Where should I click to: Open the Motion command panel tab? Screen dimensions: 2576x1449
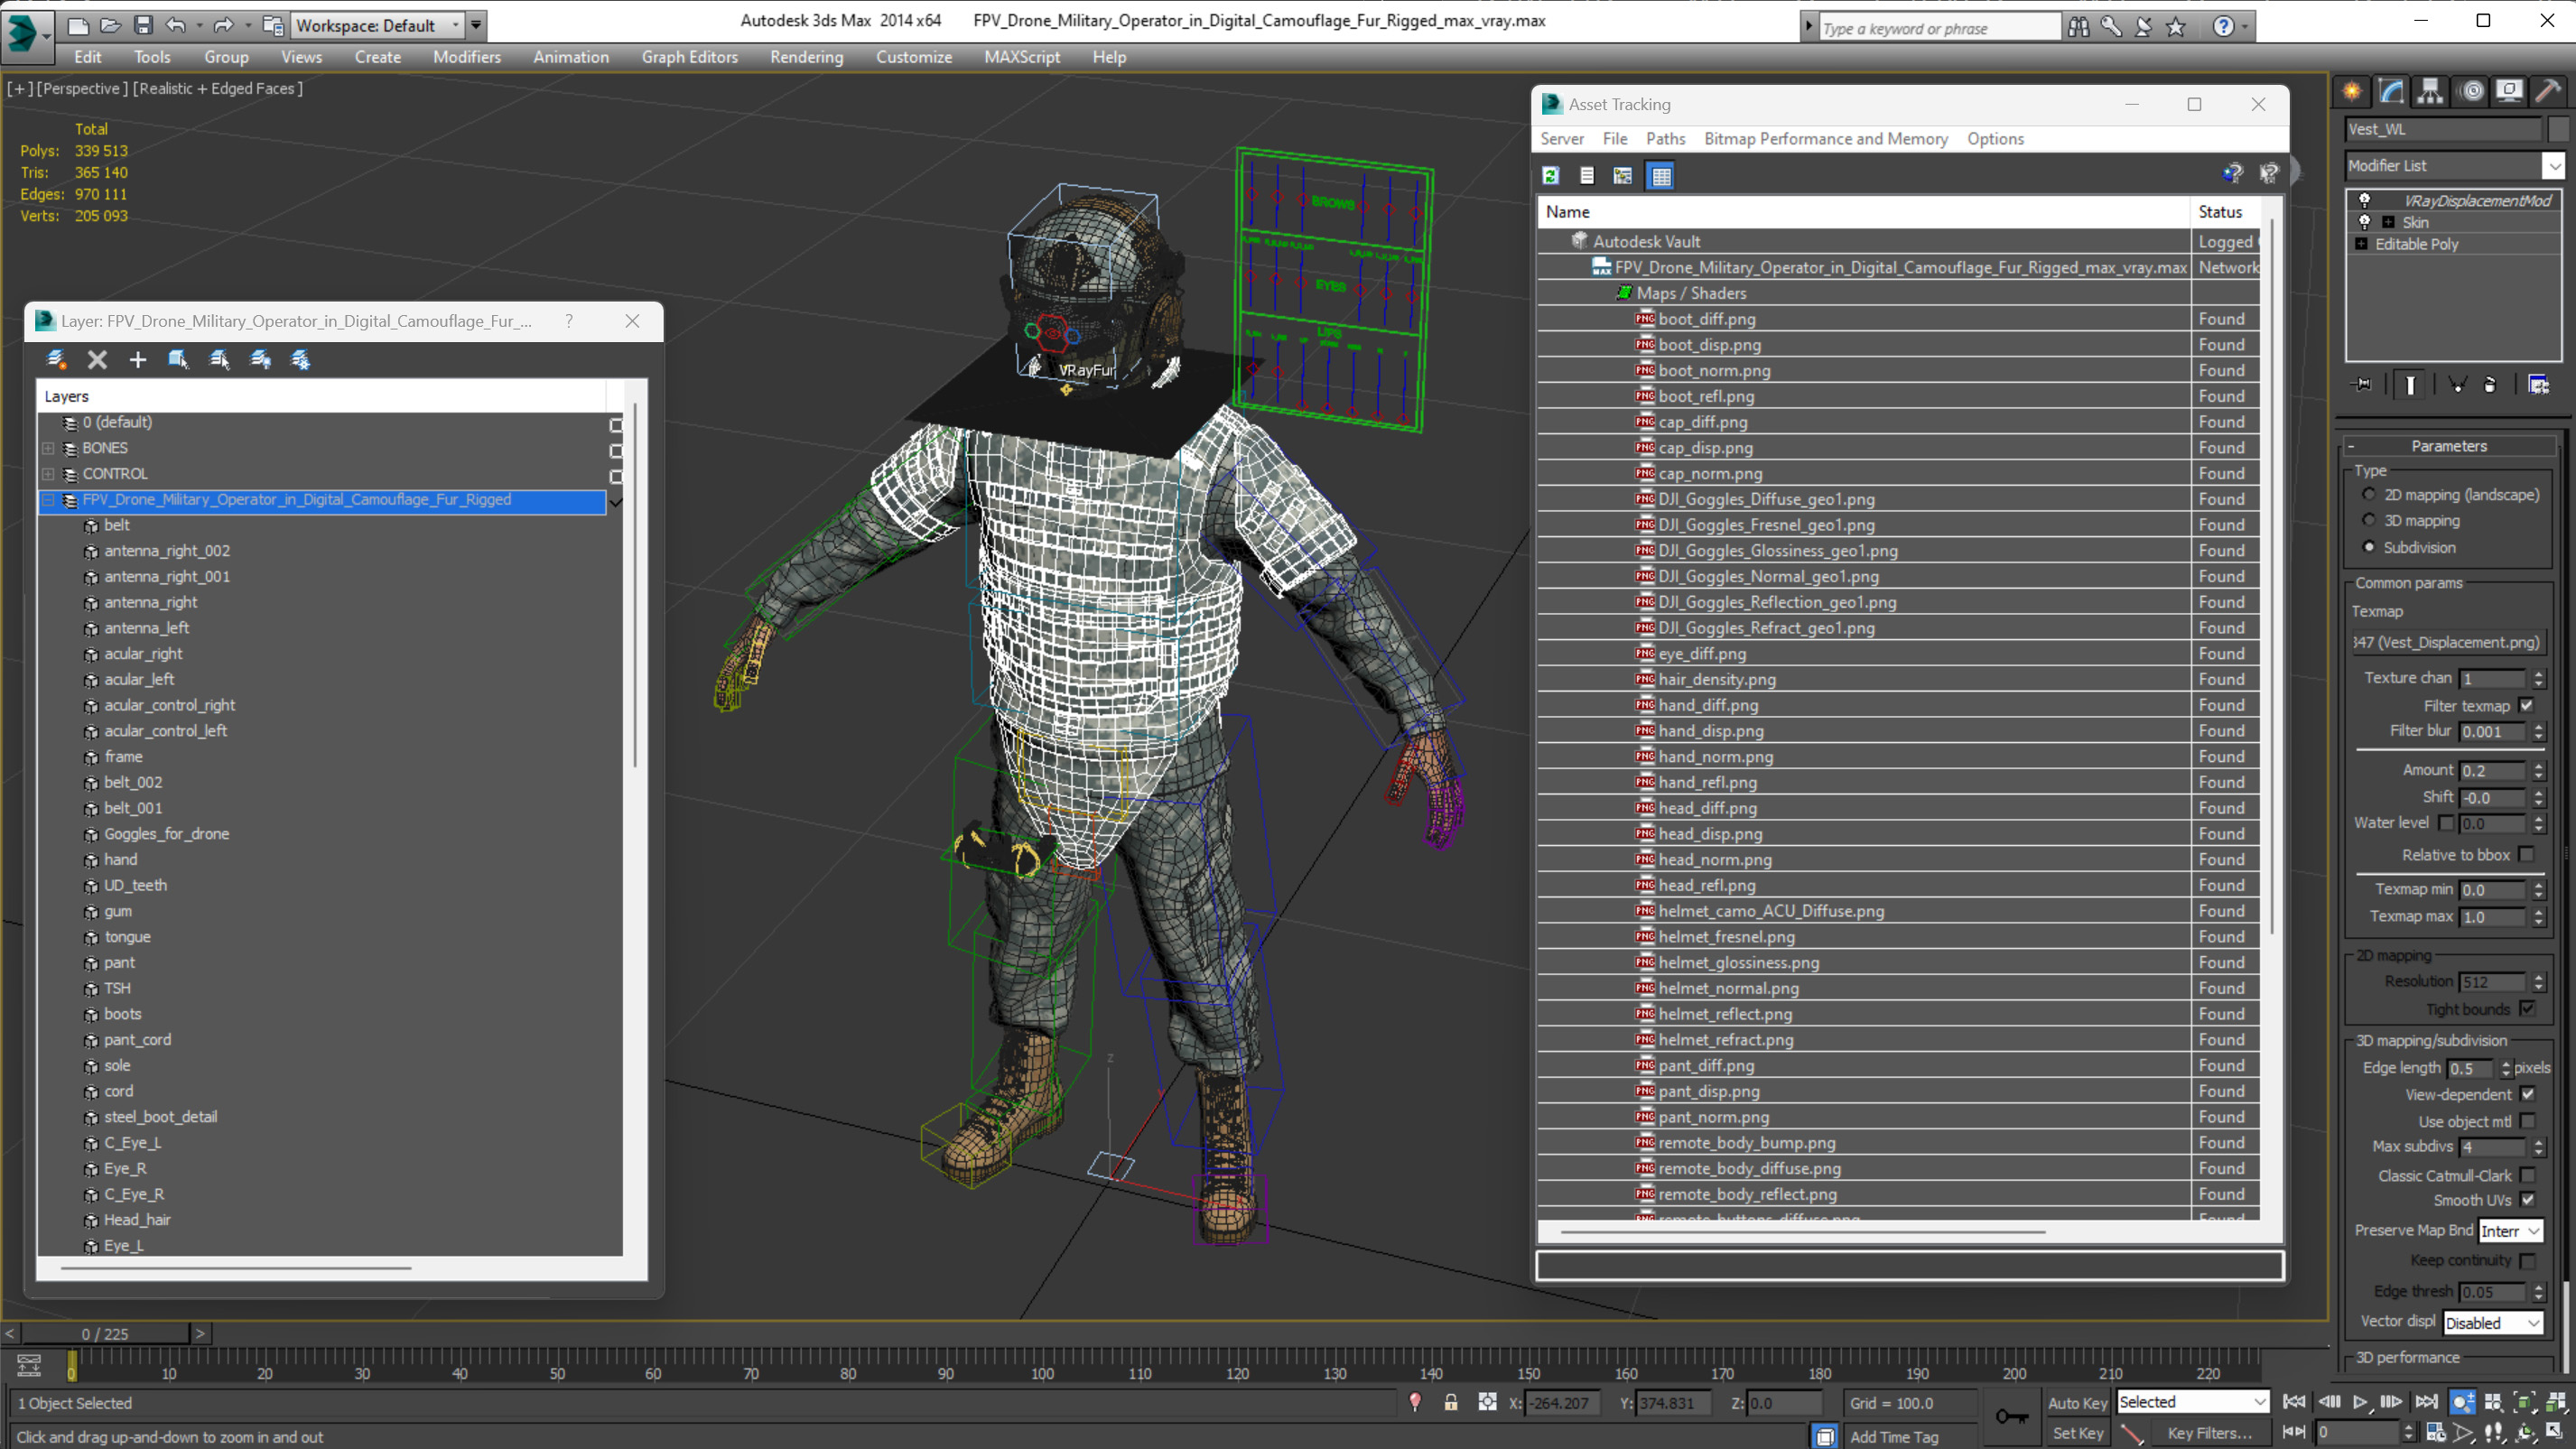point(2472,92)
